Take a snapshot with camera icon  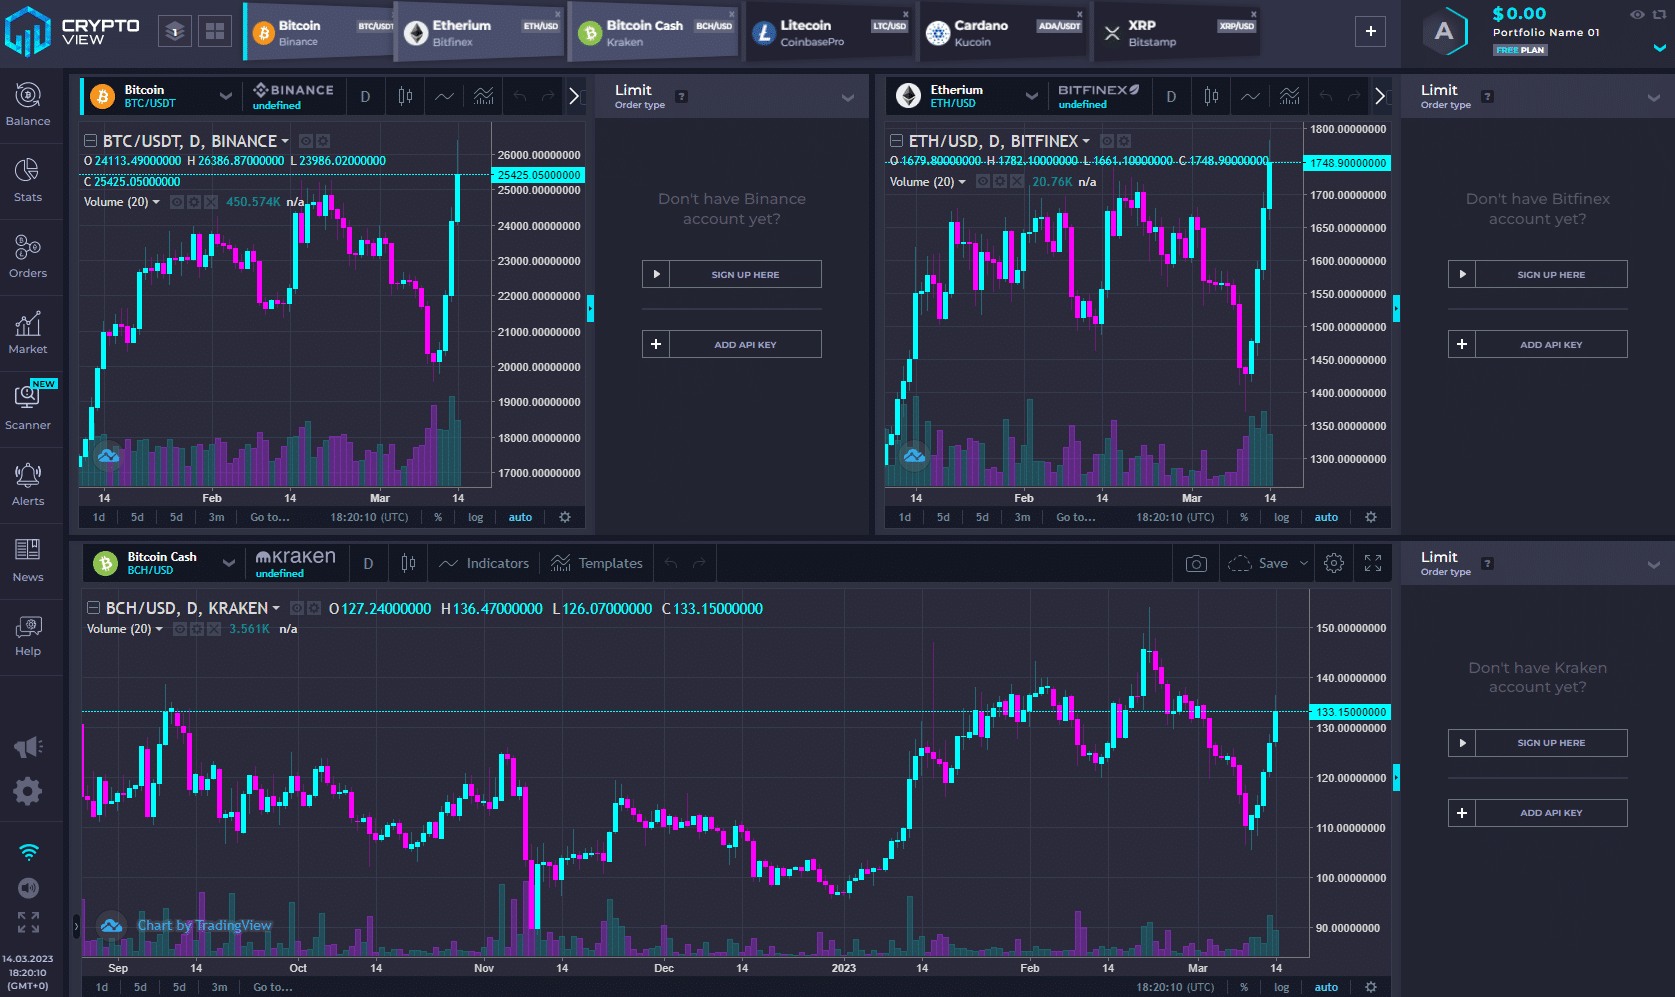1196,563
